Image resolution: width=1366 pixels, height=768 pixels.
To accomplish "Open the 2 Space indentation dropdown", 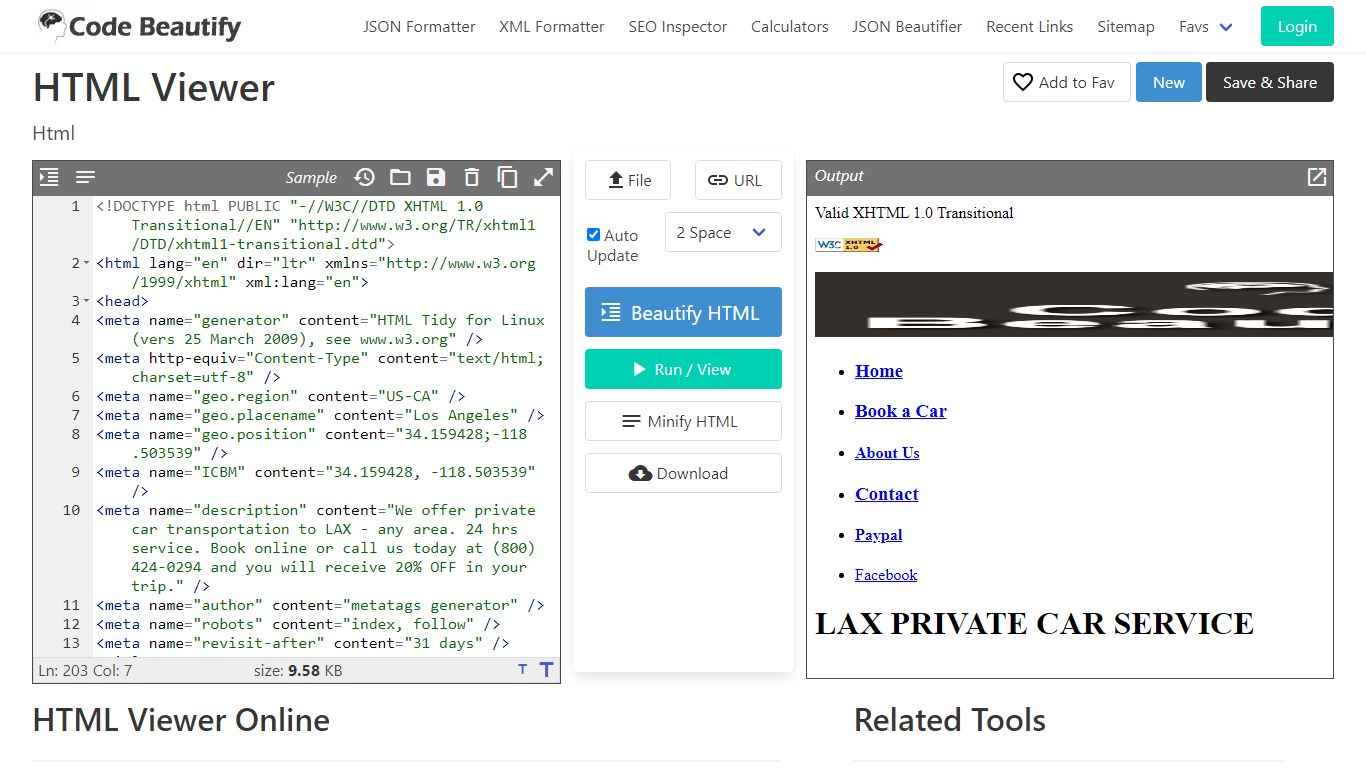I will pyautogui.click(x=723, y=232).
